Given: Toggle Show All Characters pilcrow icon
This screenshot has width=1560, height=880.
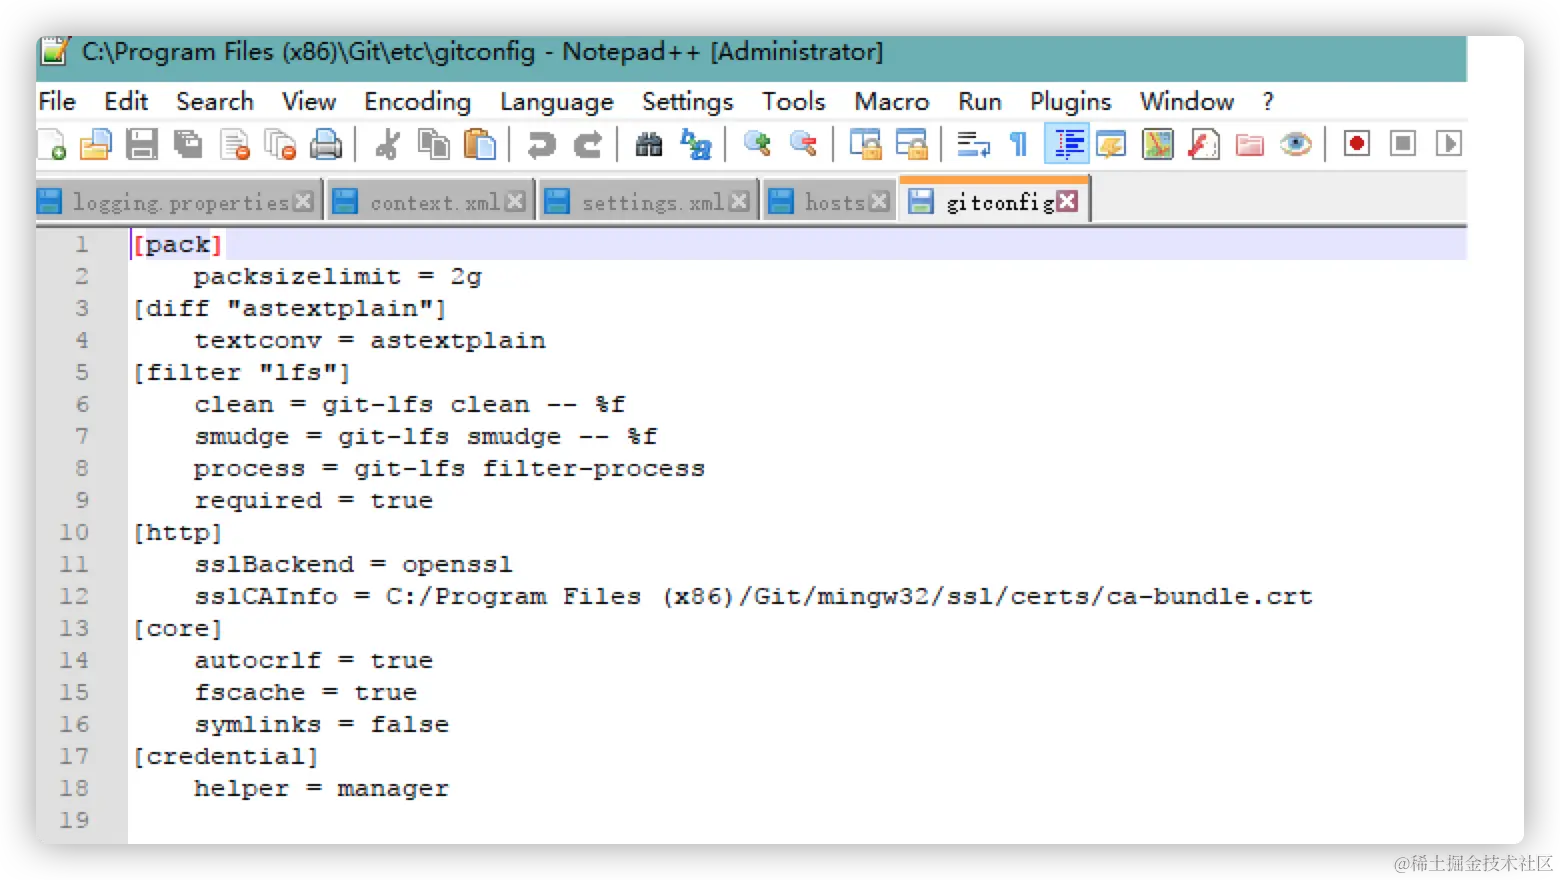Looking at the screenshot, I should [1019, 145].
